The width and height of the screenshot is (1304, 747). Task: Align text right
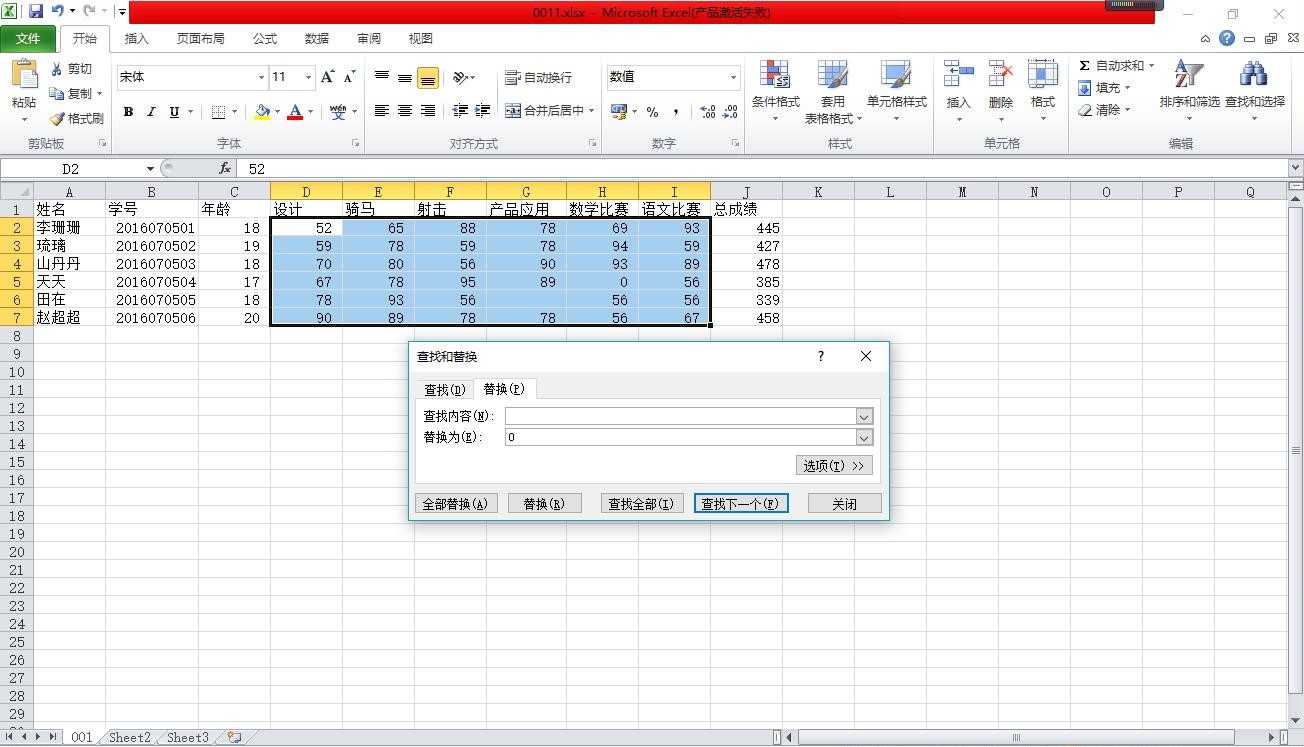[428, 111]
